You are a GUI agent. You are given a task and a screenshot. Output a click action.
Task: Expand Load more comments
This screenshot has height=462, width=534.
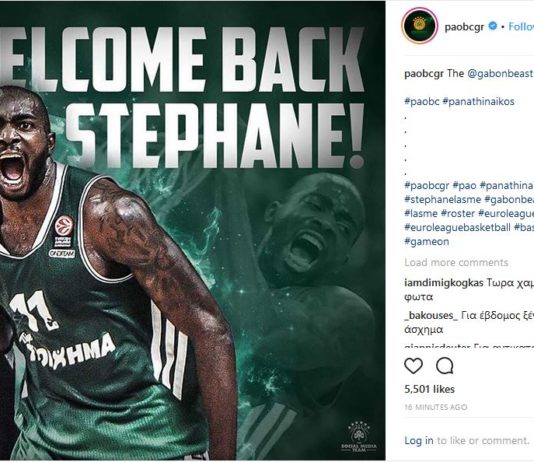point(456,262)
